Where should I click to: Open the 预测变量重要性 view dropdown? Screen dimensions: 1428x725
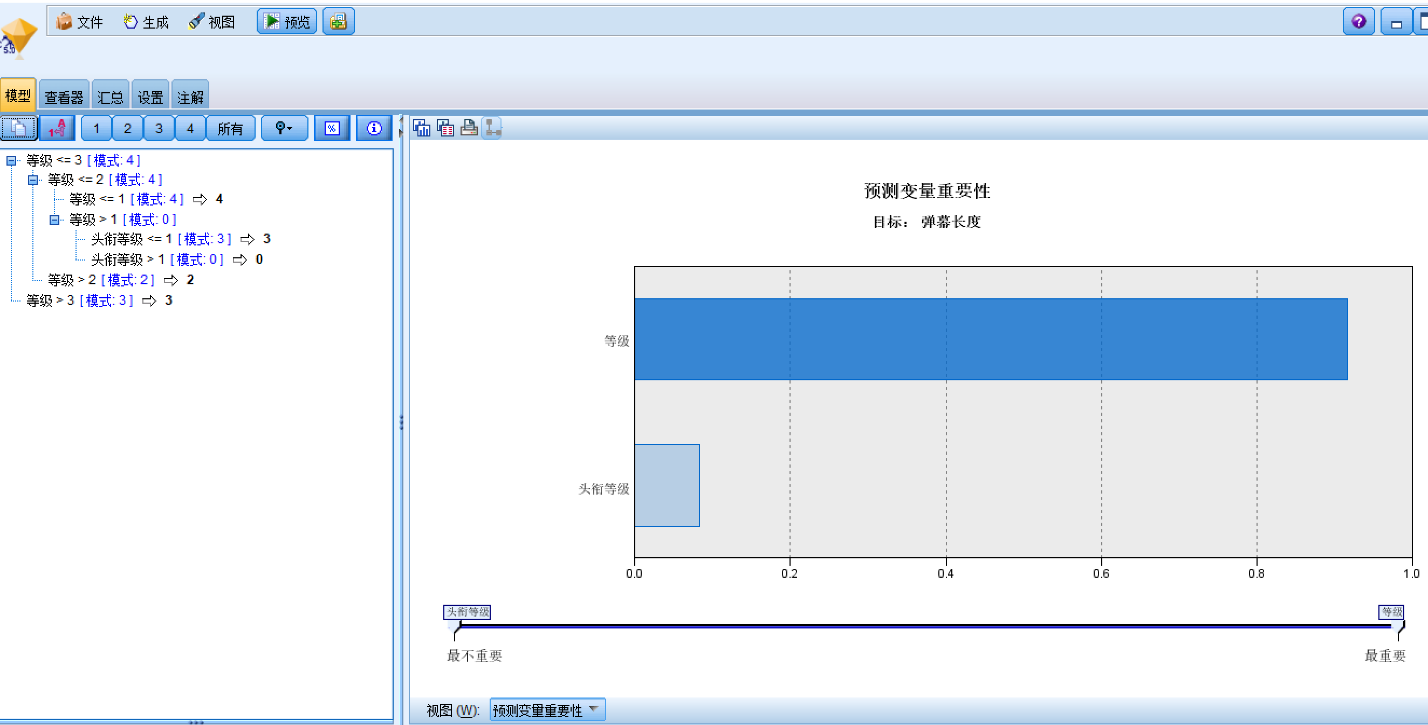click(x=548, y=710)
